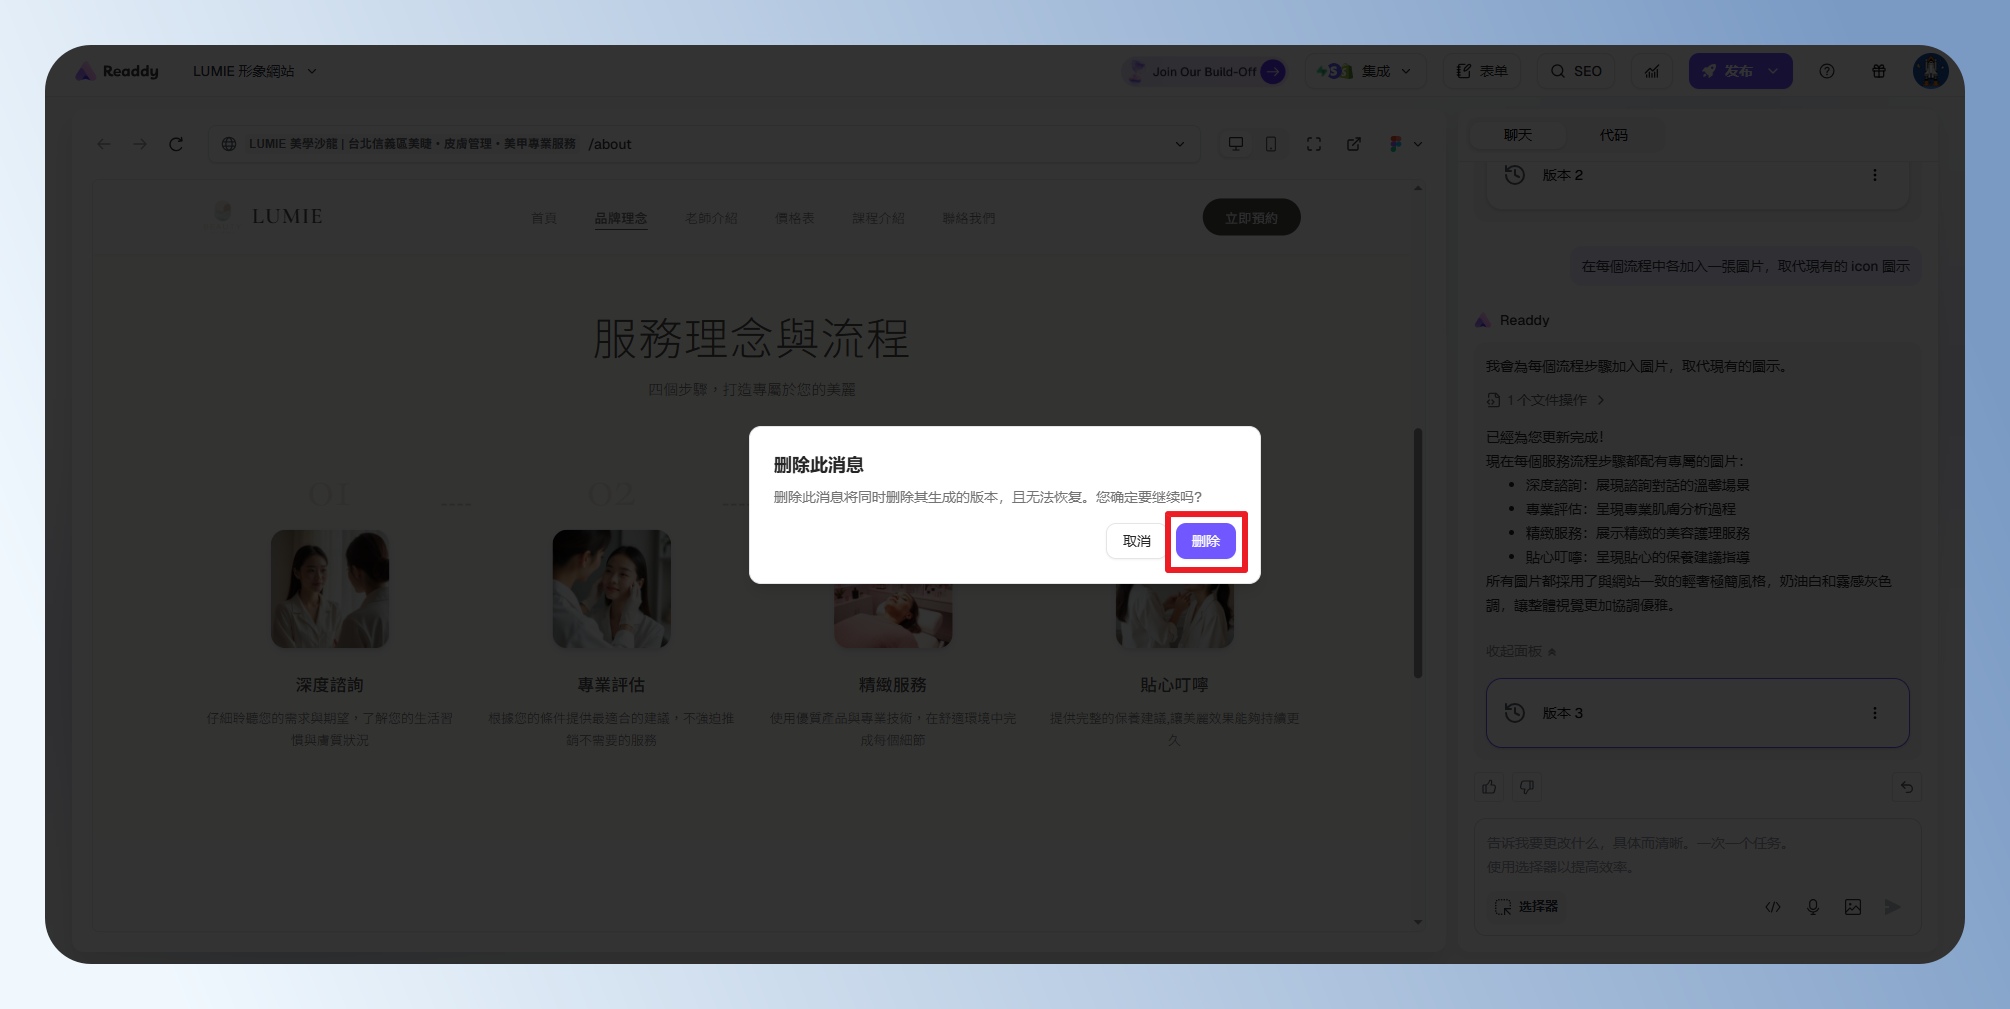2010x1009 pixels.
Task: Open preview in new window icon
Action: click(1354, 144)
